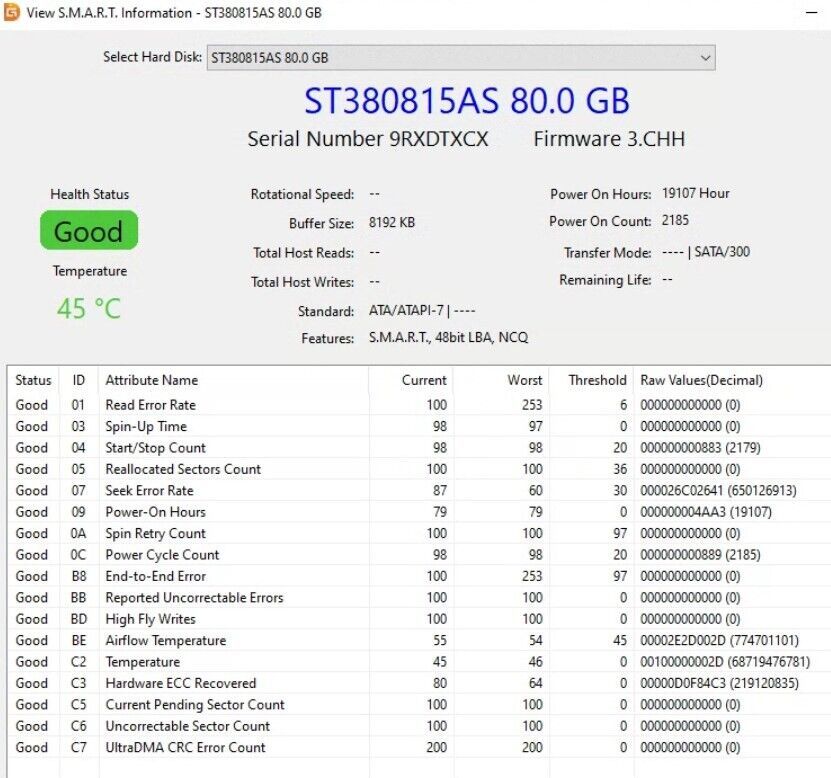Select the Reported Uncorrectable Errors row

tap(419, 597)
